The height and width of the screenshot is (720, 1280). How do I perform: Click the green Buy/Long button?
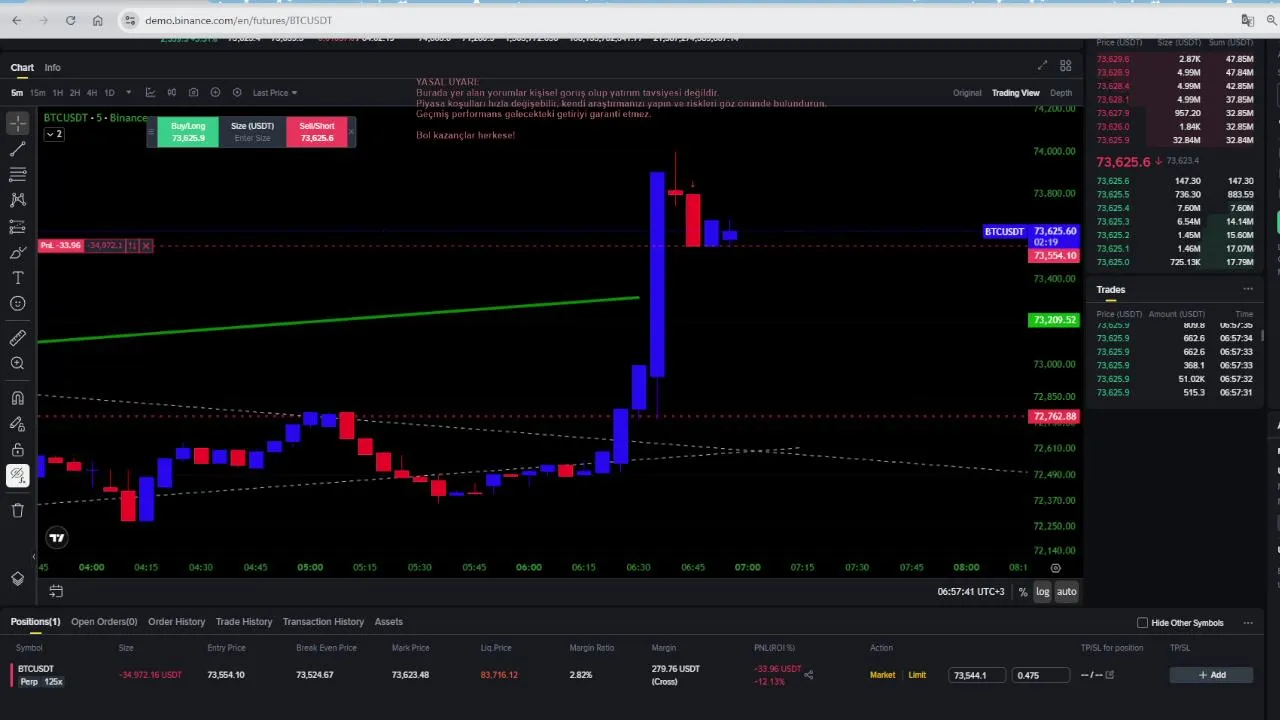pyautogui.click(x=188, y=132)
